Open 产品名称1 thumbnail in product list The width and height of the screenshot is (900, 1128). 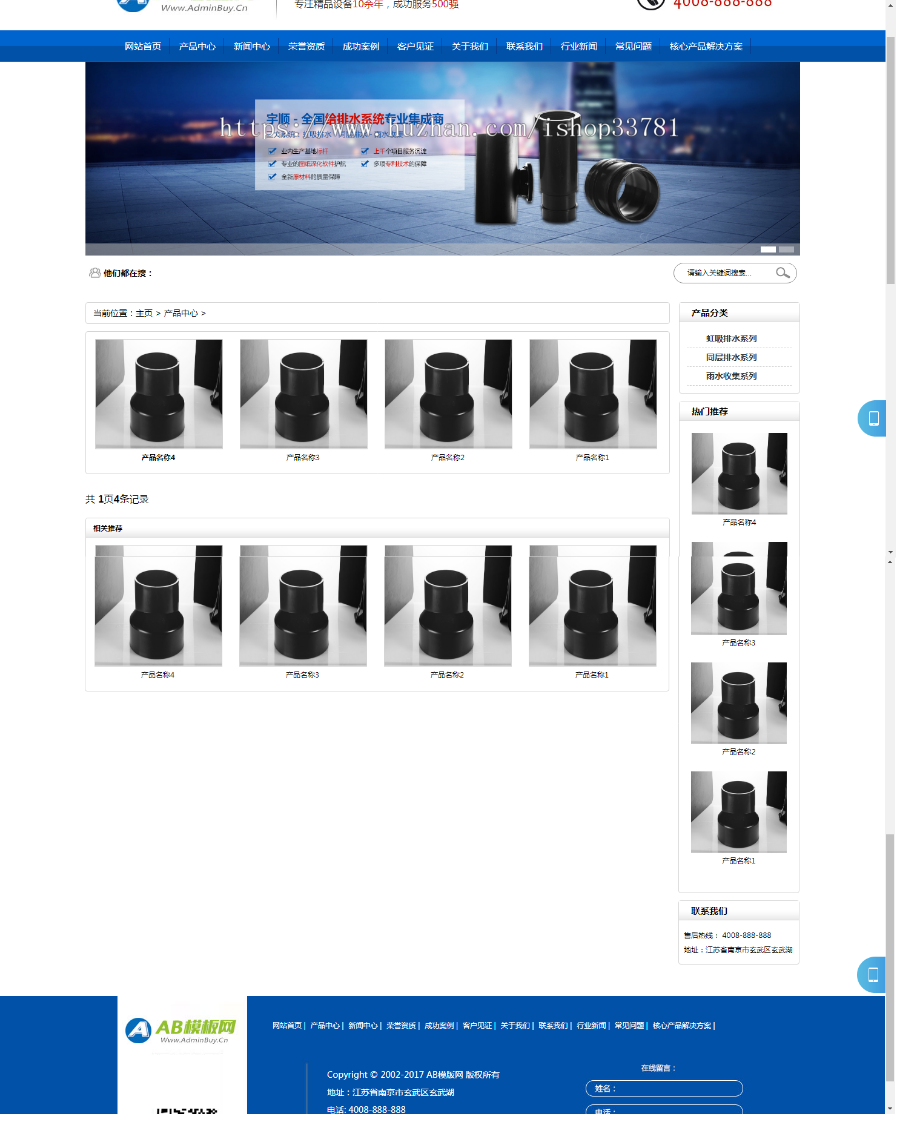(x=593, y=394)
